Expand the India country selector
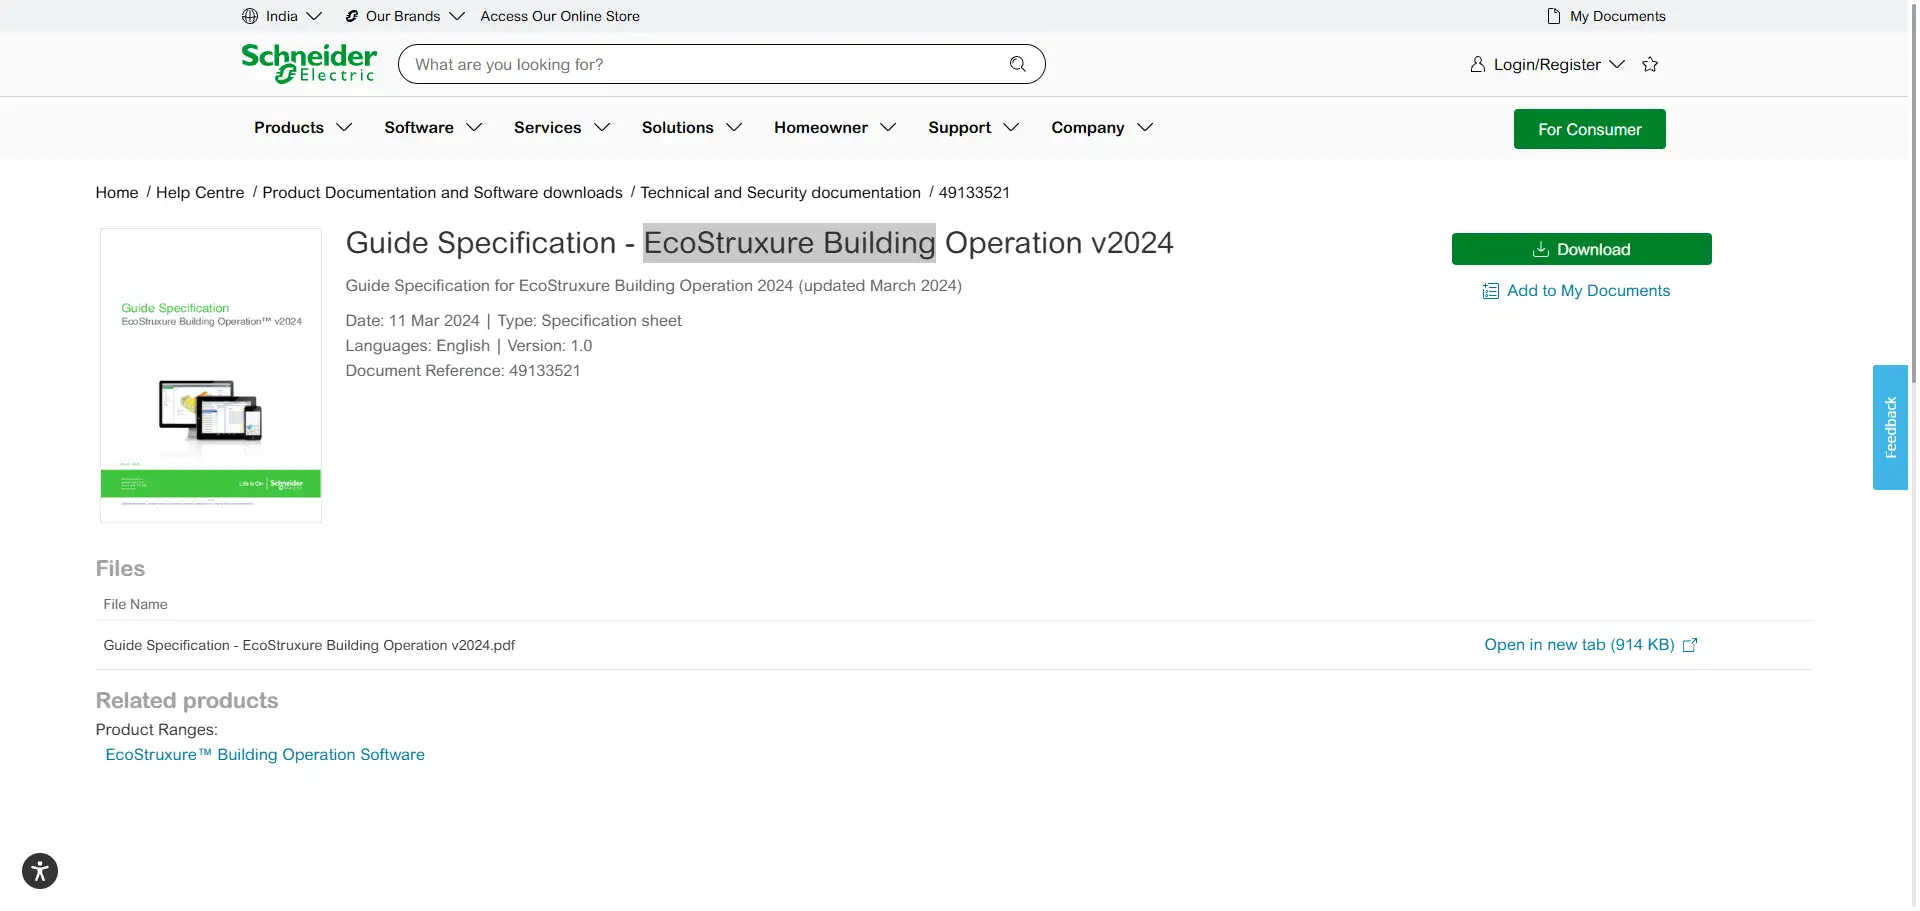 tap(314, 16)
